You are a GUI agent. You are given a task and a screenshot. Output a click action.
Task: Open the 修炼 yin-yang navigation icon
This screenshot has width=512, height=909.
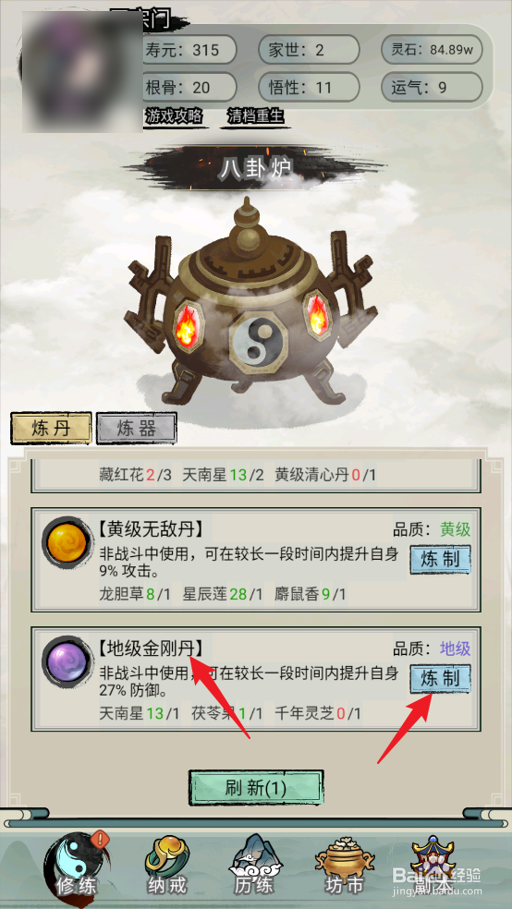pos(75,867)
